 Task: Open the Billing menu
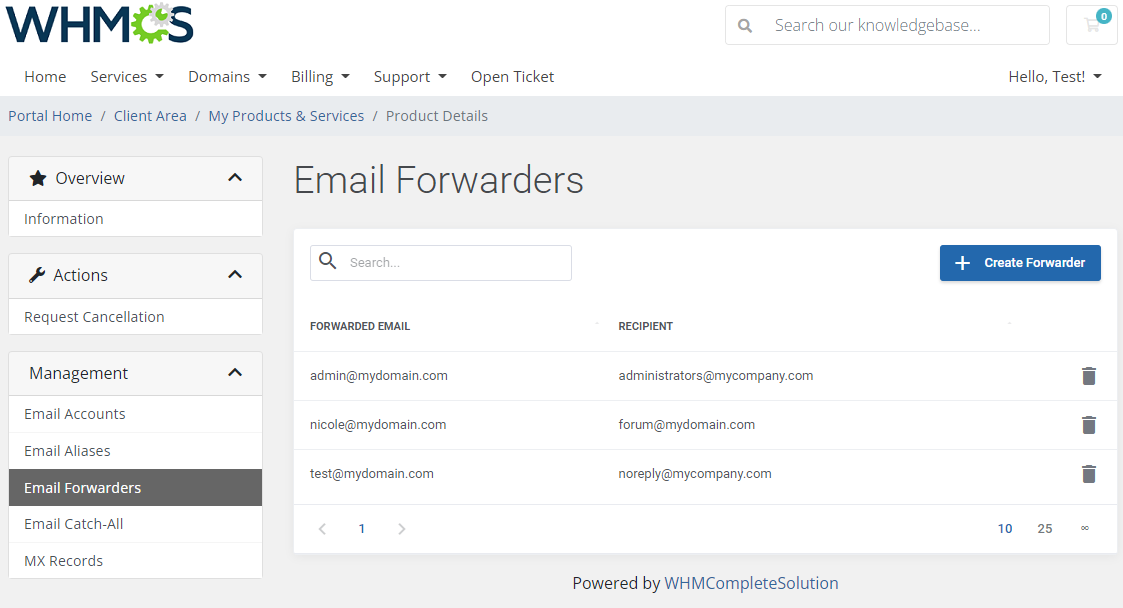[320, 77]
